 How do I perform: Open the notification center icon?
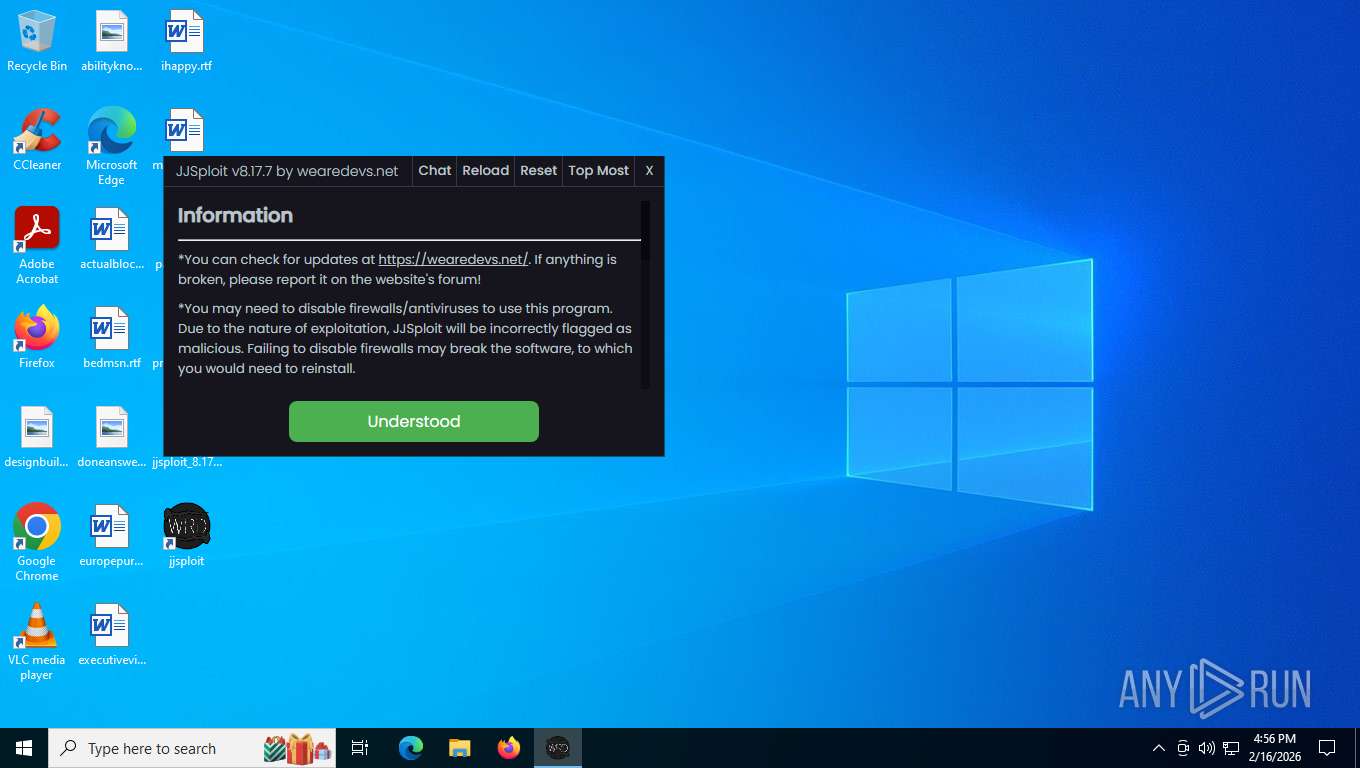(x=1327, y=748)
